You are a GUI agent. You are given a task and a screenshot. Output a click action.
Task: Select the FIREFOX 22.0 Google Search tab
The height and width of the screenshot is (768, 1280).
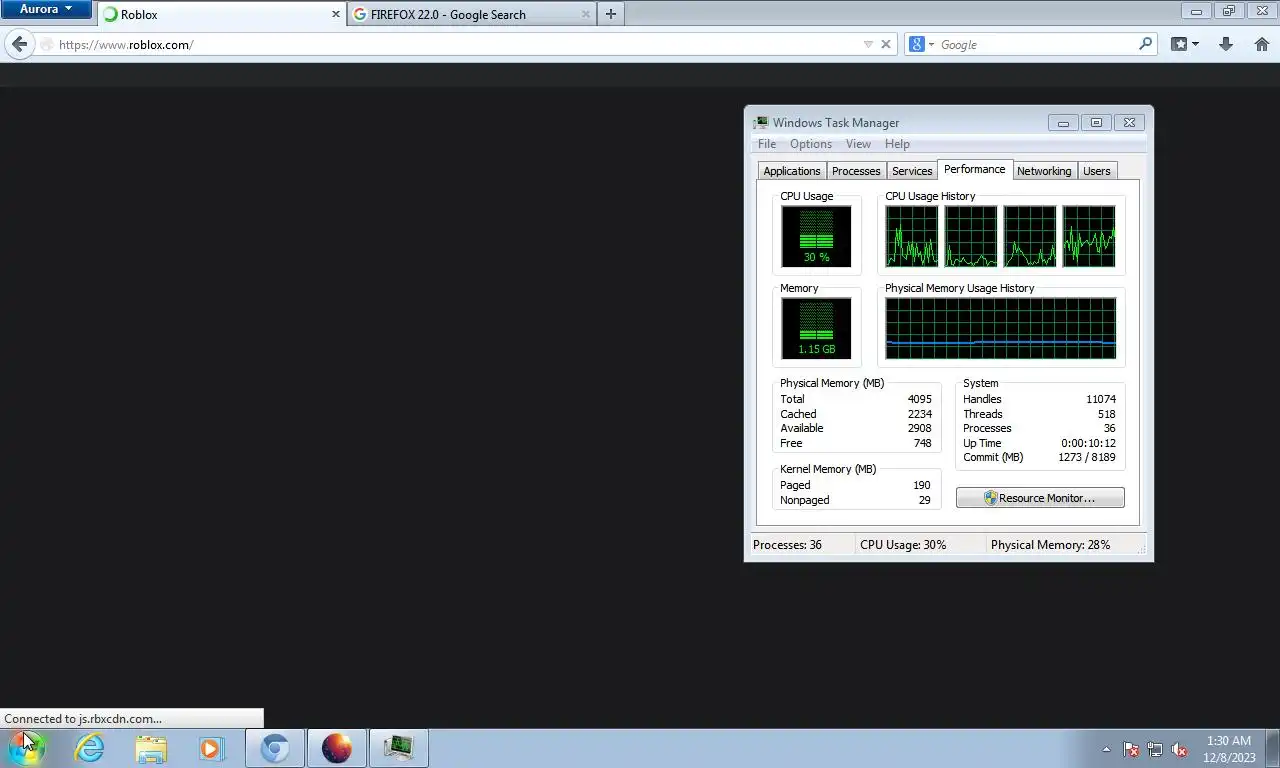tap(472, 15)
